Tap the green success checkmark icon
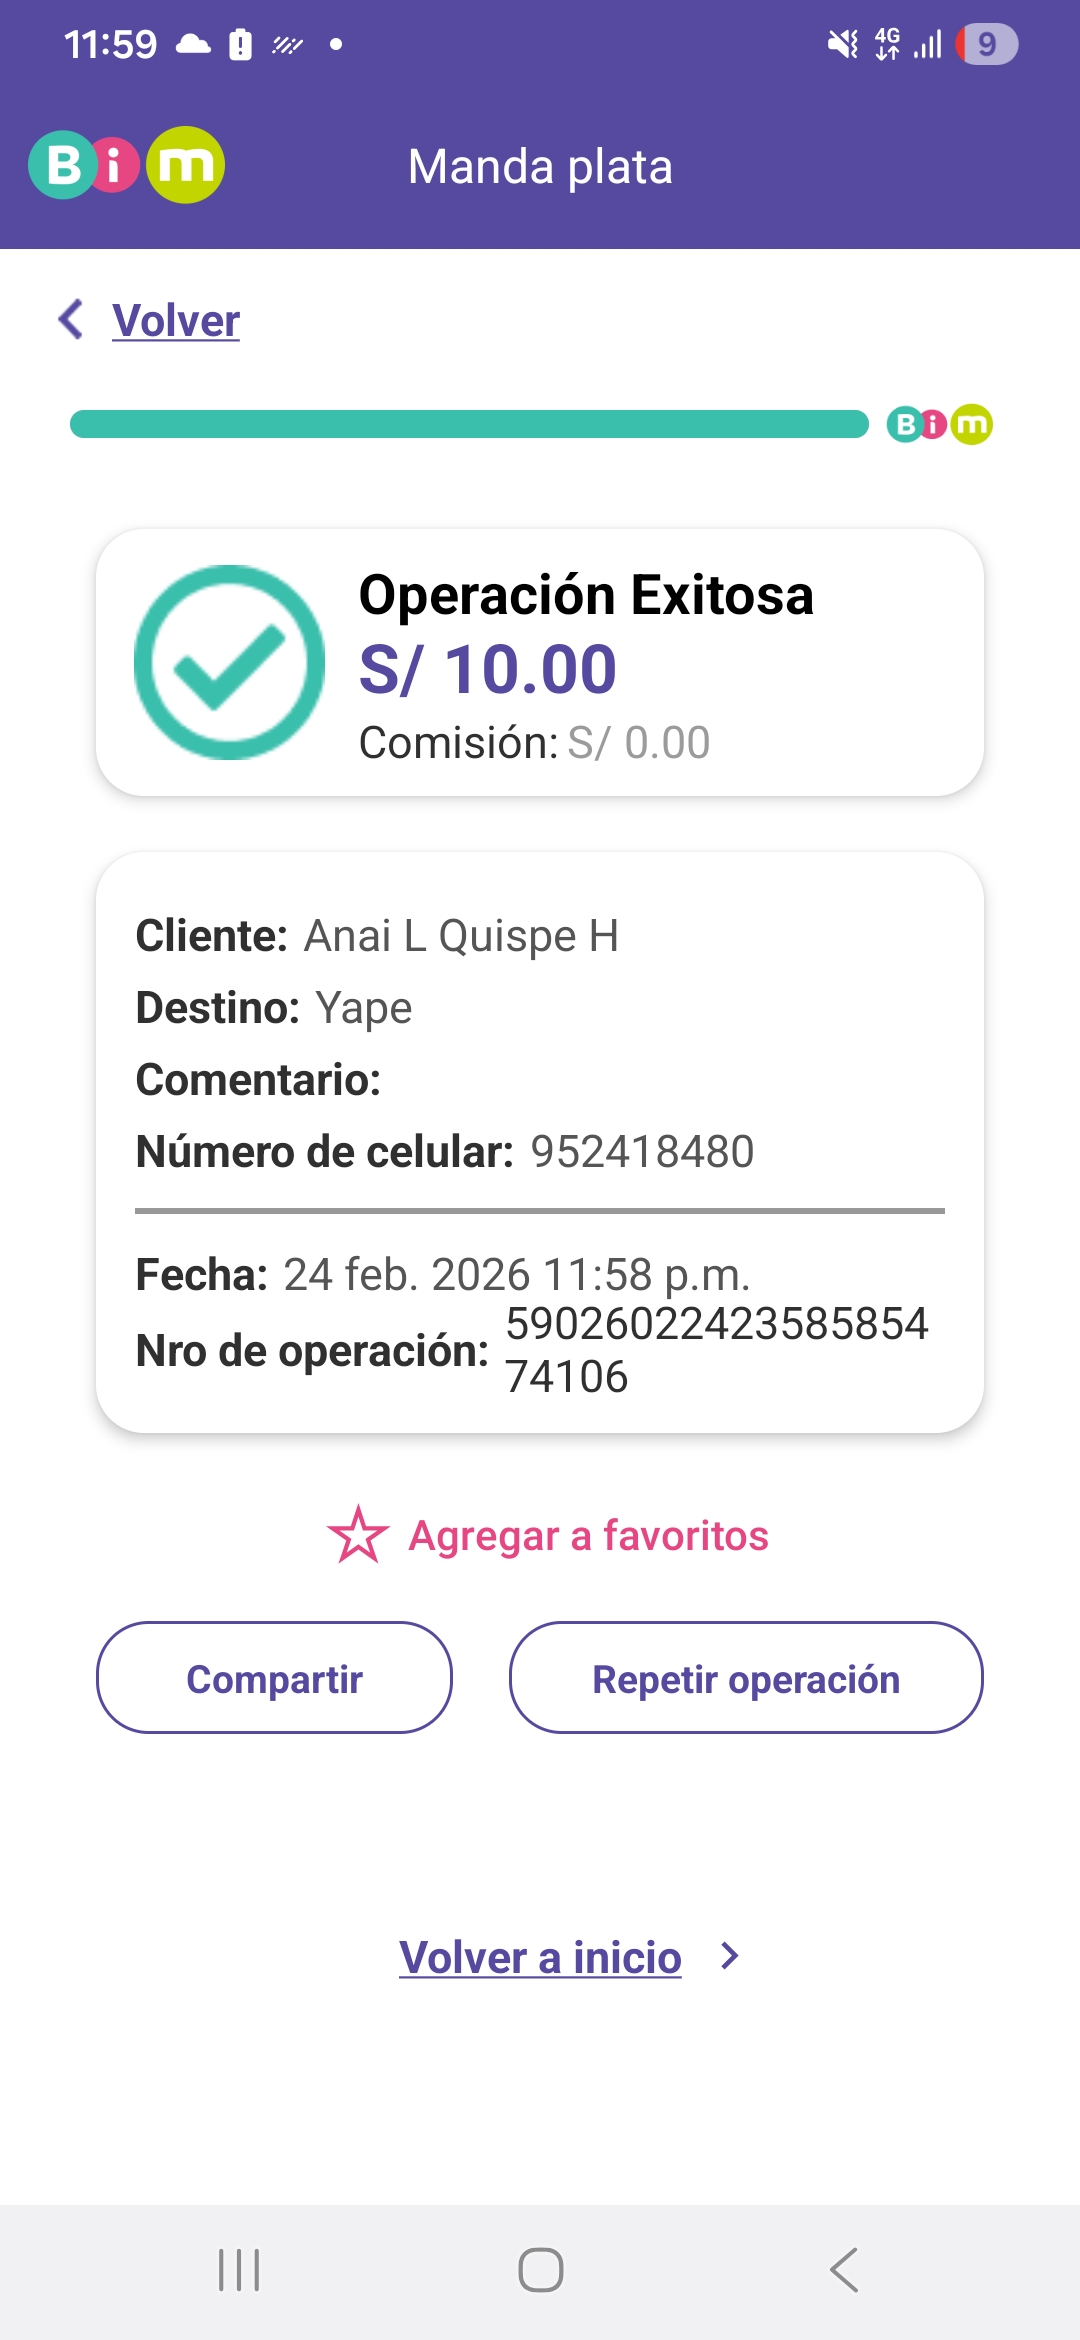The image size is (1080, 2340). [x=230, y=662]
